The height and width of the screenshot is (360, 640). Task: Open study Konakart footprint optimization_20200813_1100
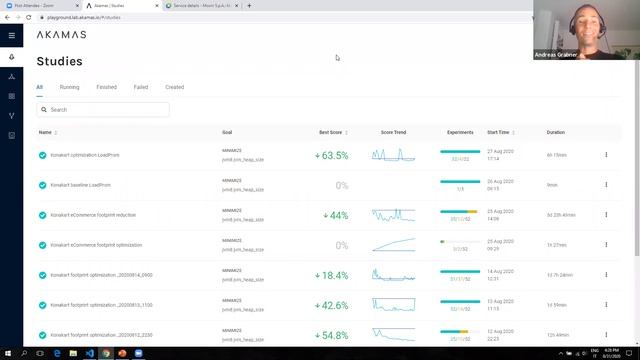click(101, 305)
